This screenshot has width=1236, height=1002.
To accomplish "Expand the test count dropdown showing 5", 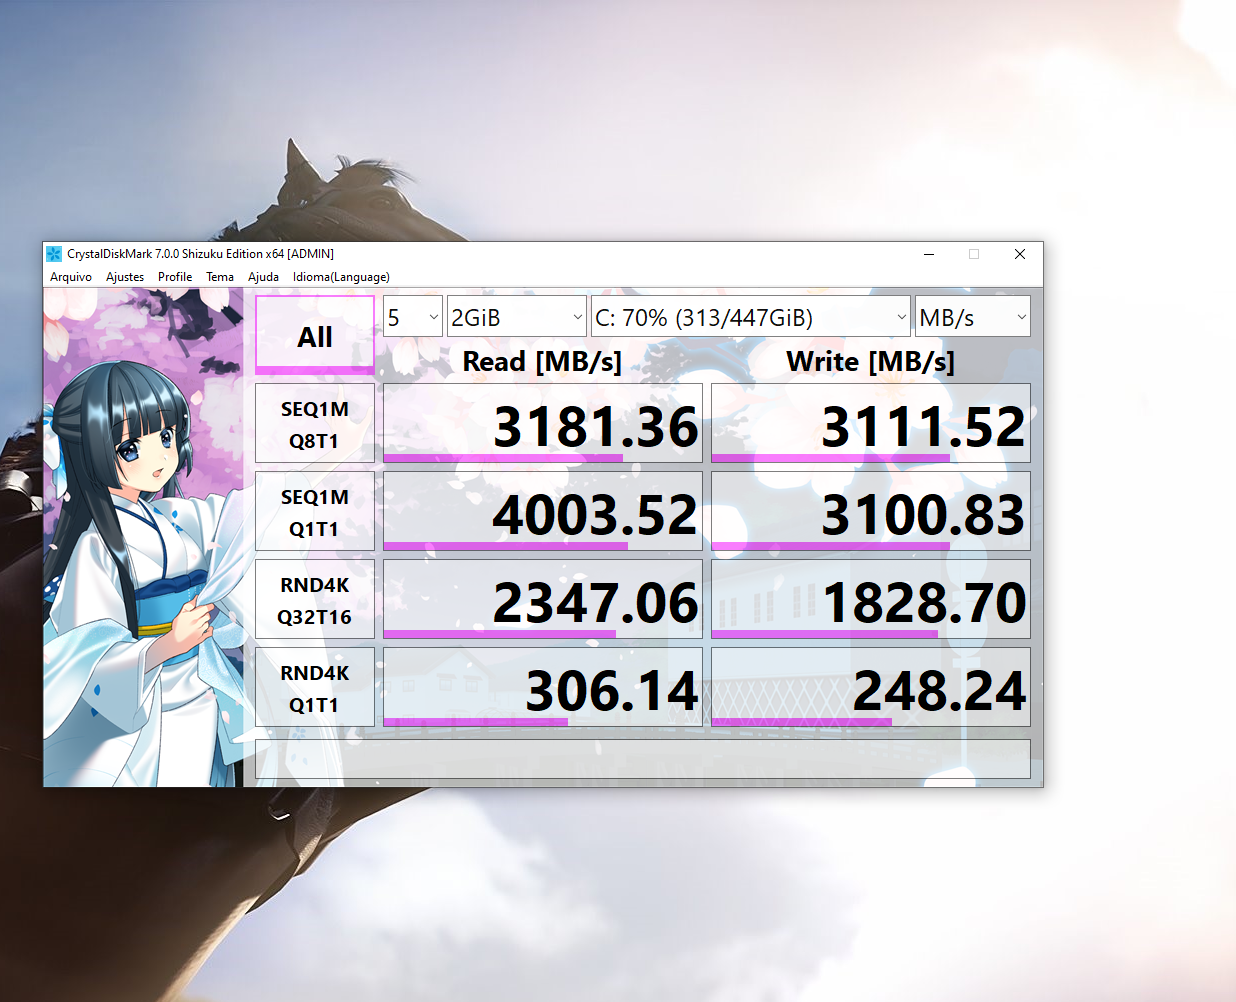I will [x=413, y=317].
